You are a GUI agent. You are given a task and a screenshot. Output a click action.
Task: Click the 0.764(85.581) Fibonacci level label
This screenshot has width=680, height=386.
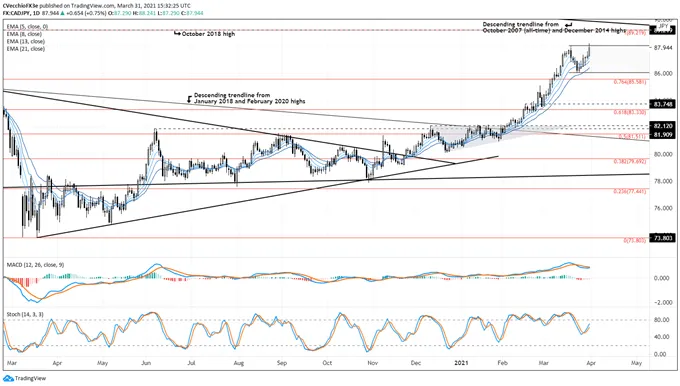tap(630, 82)
